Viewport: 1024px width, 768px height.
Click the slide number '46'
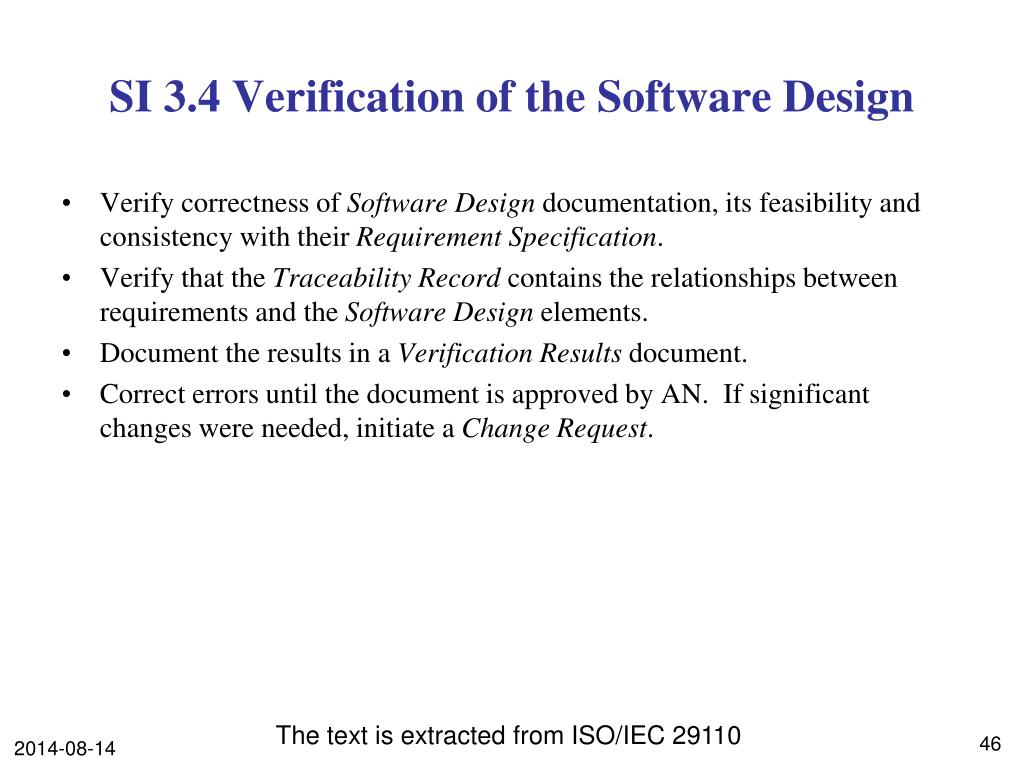(x=990, y=744)
